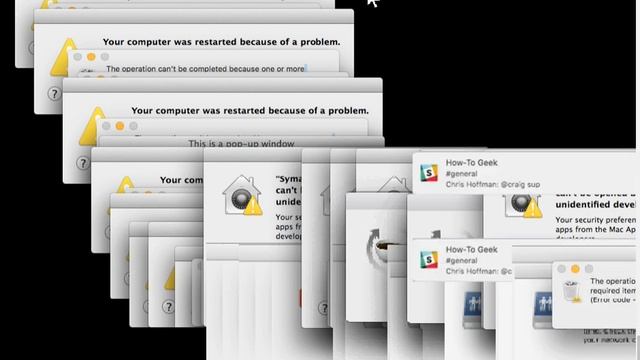Click grey zoom button of Trash error window
Screen dimensions: 640x360
point(589,269)
